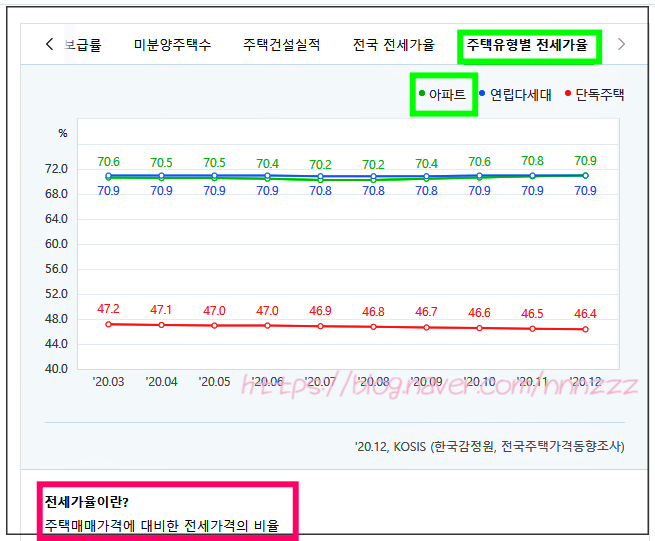
Task: Click x-axis label '20.03
Action: (x=109, y=382)
